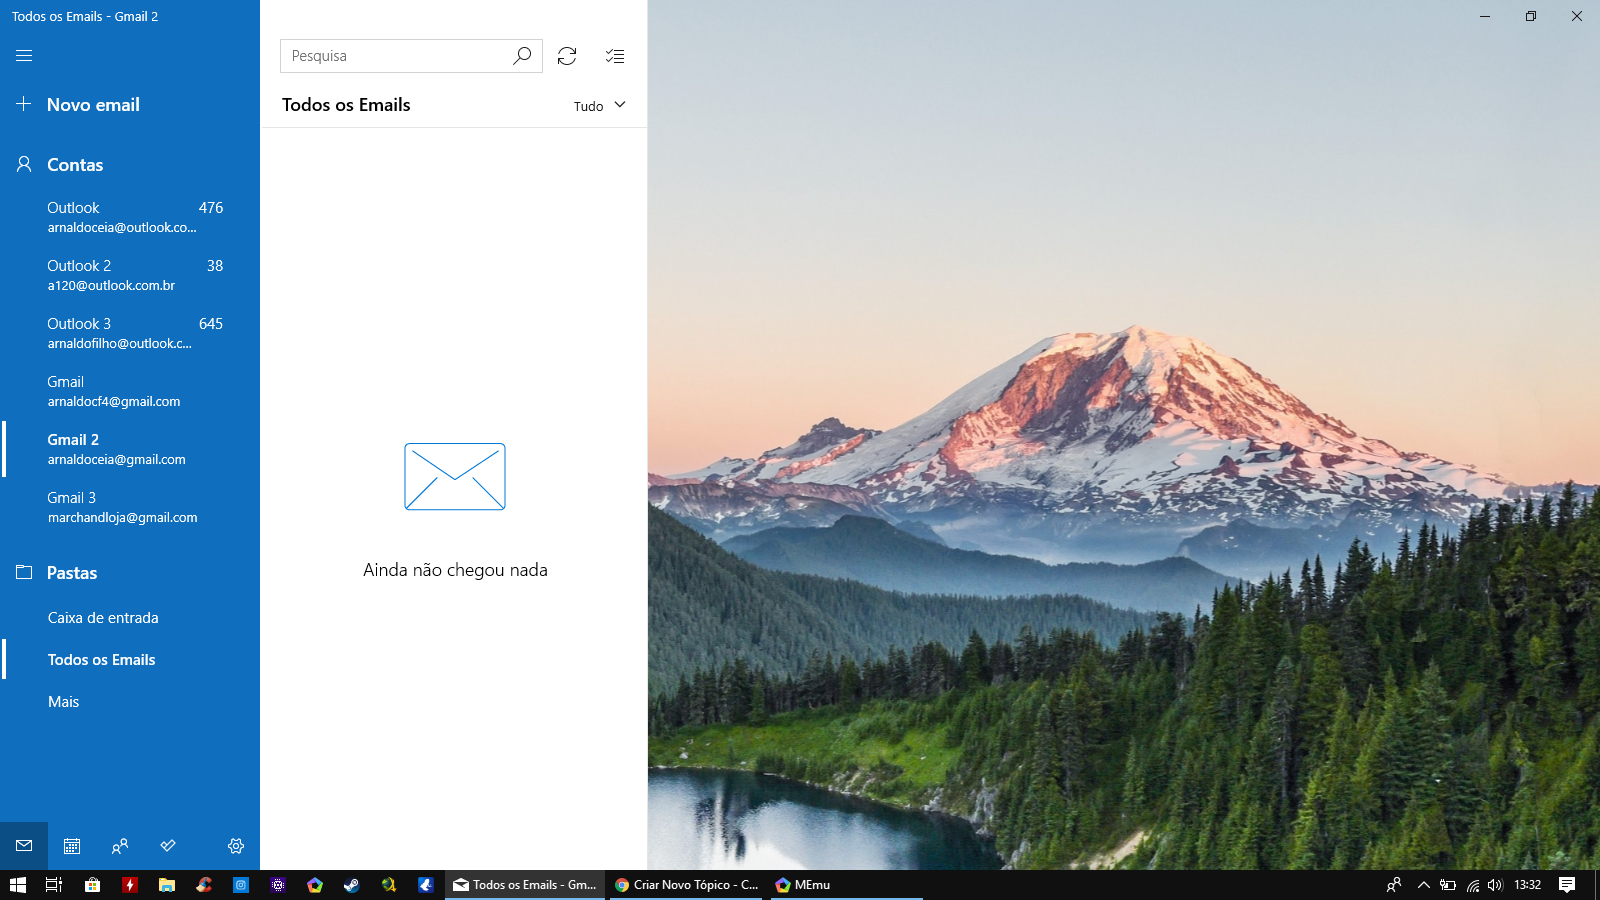Open Task View on the taskbar
The height and width of the screenshot is (900, 1600).
pos(54,885)
